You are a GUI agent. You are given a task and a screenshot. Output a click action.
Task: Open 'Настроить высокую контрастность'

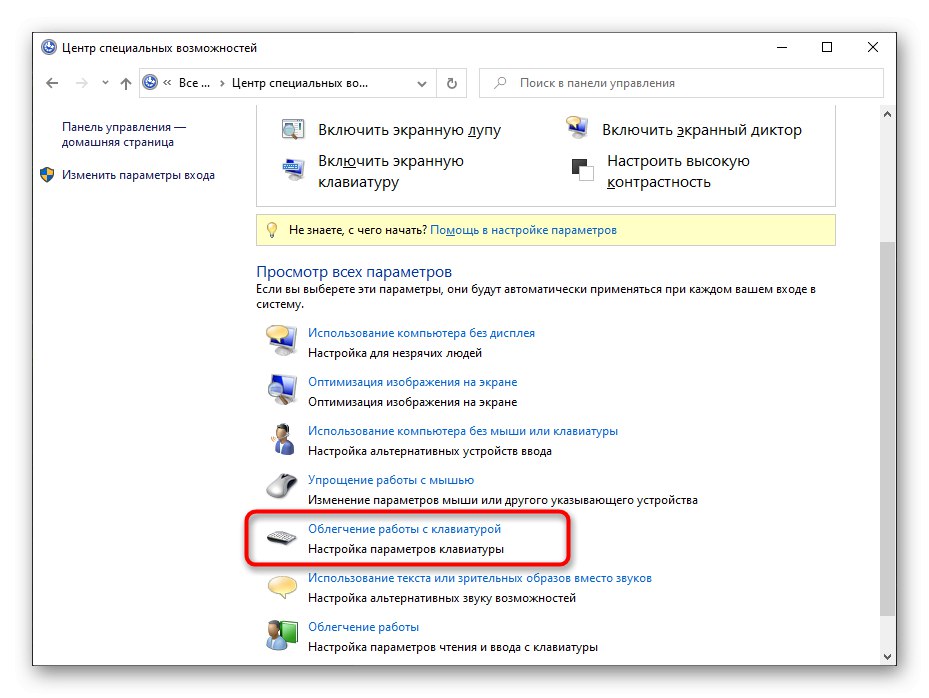(678, 171)
